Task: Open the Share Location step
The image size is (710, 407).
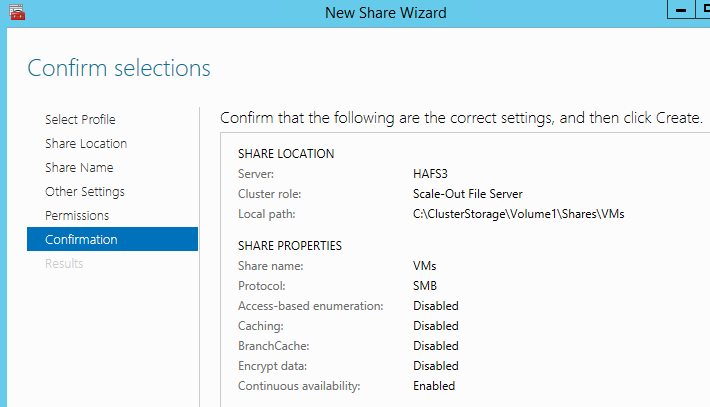Action: pyautogui.click(x=86, y=144)
